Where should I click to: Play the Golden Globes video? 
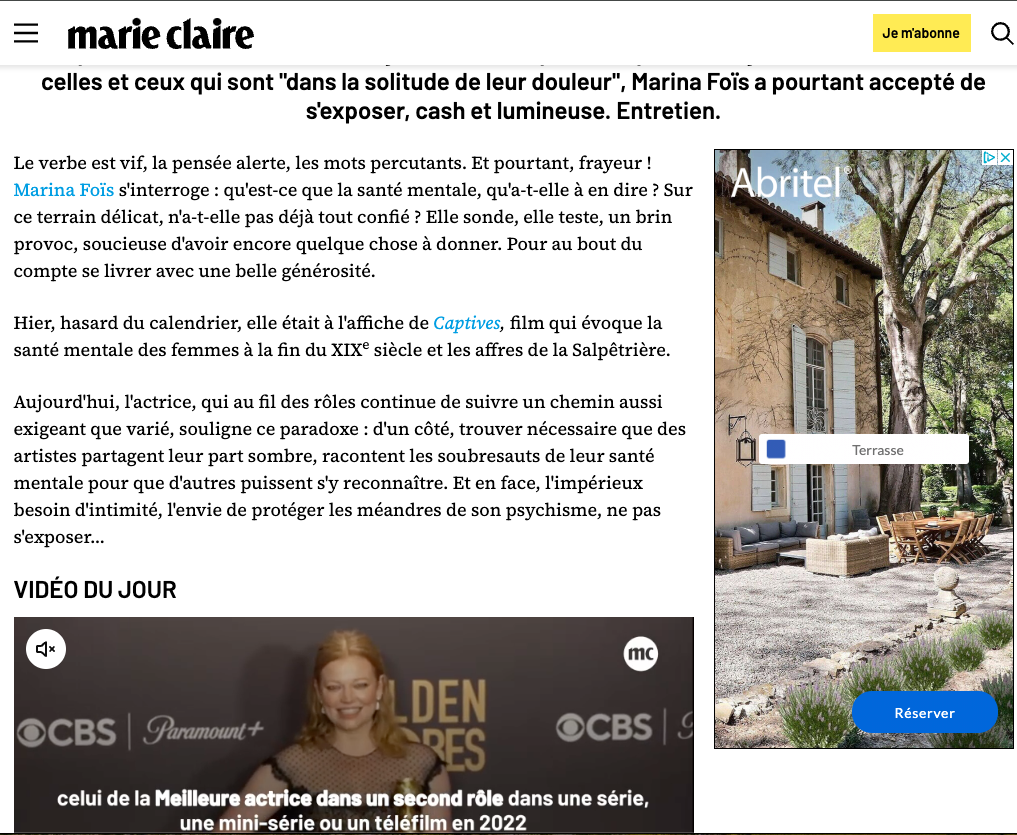(353, 725)
